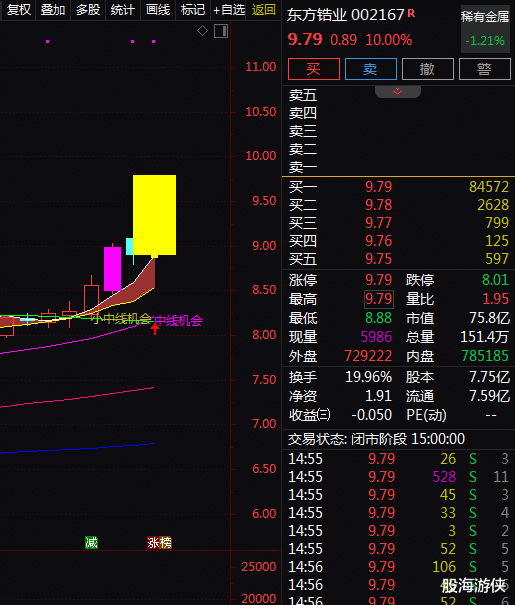Click the 买四 bid price 9.76
515x605 pixels.
click(x=378, y=241)
